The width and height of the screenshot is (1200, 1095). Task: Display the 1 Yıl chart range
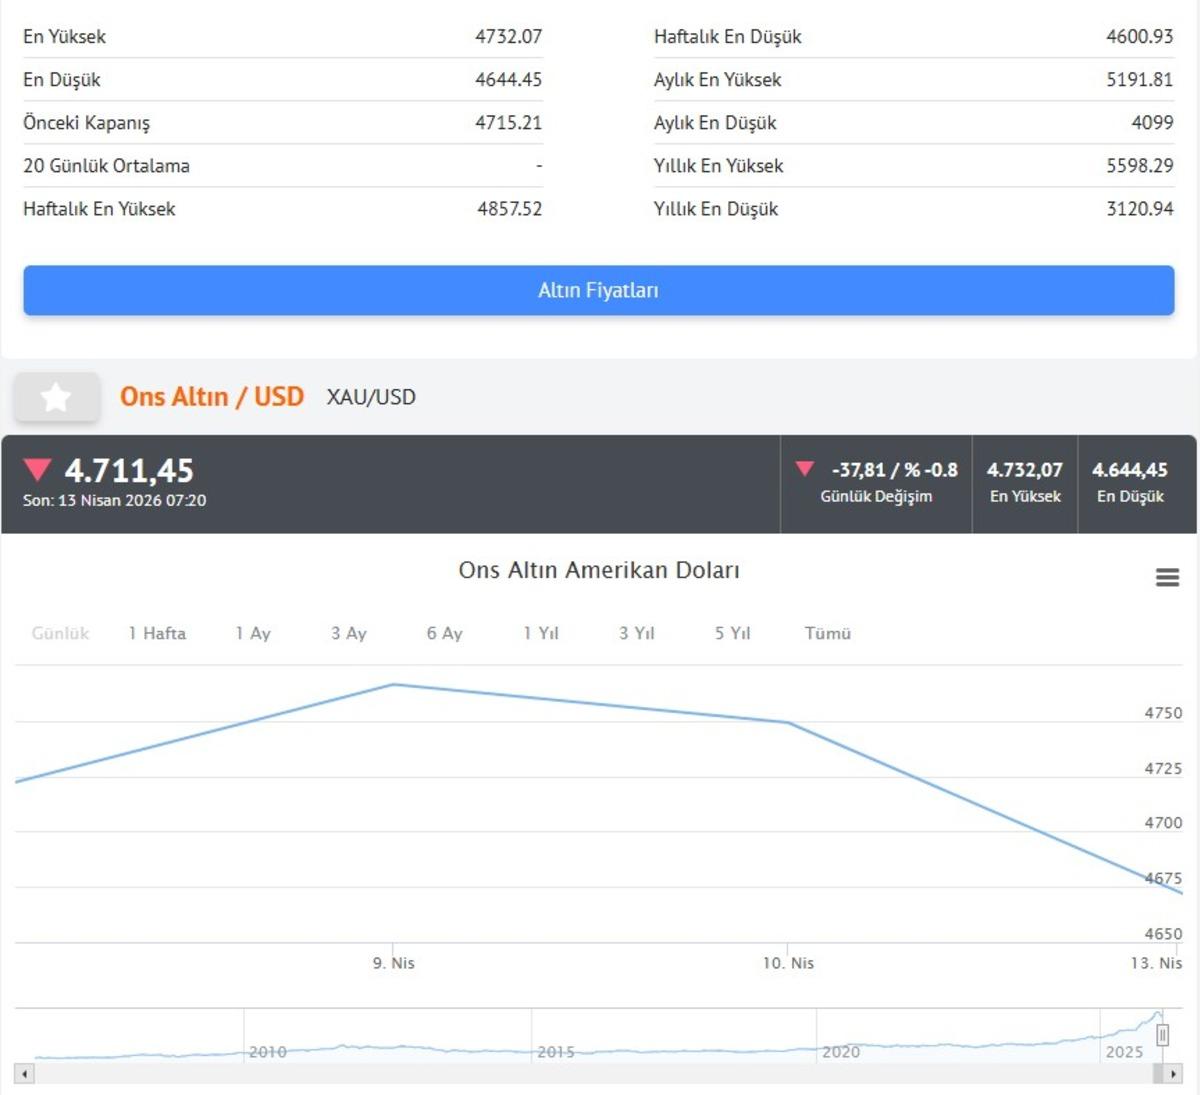(x=541, y=633)
